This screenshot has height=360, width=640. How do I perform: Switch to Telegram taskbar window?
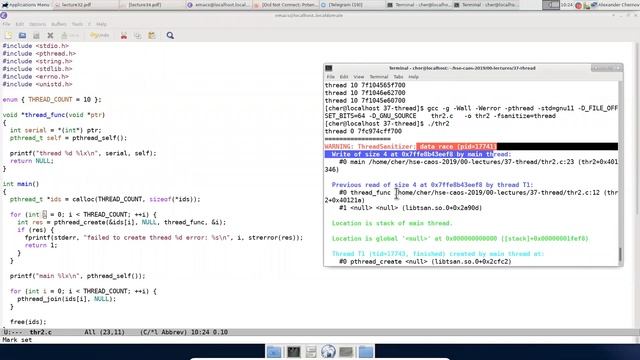351,5
